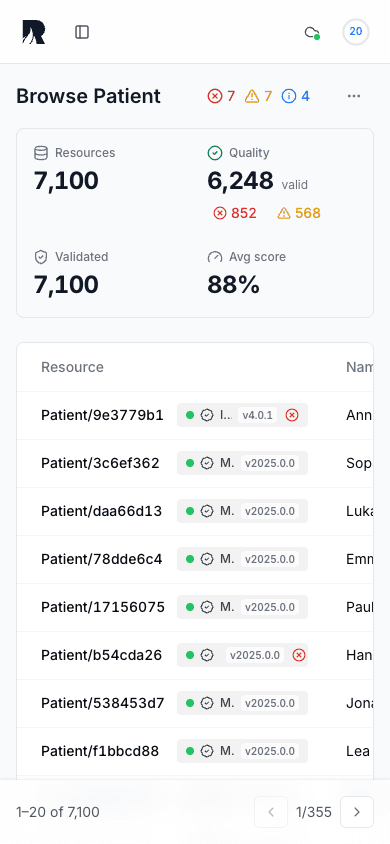
Task: Click the 1–20 of 7,100 range text
Action: click(x=58, y=812)
